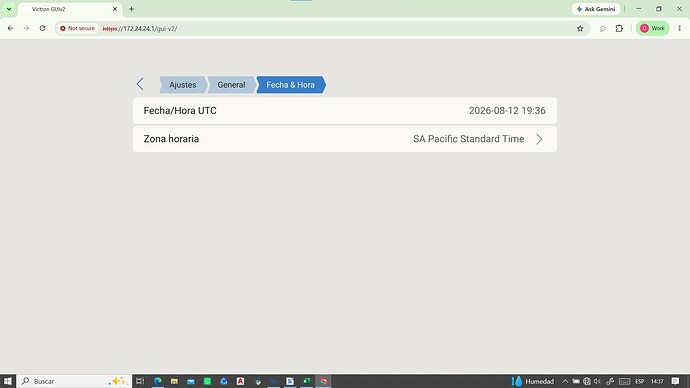Image resolution: width=690 pixels, height=388 pixels.
Task: Click the volume speaker tray icon
Action: pyautogui.click(x=597, y=381)
